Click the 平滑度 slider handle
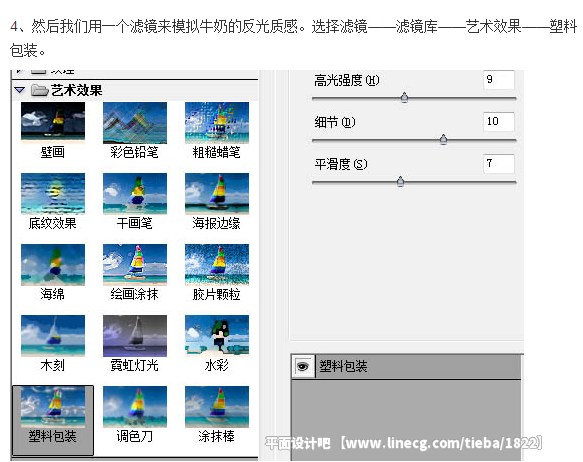 coord(400,182)
